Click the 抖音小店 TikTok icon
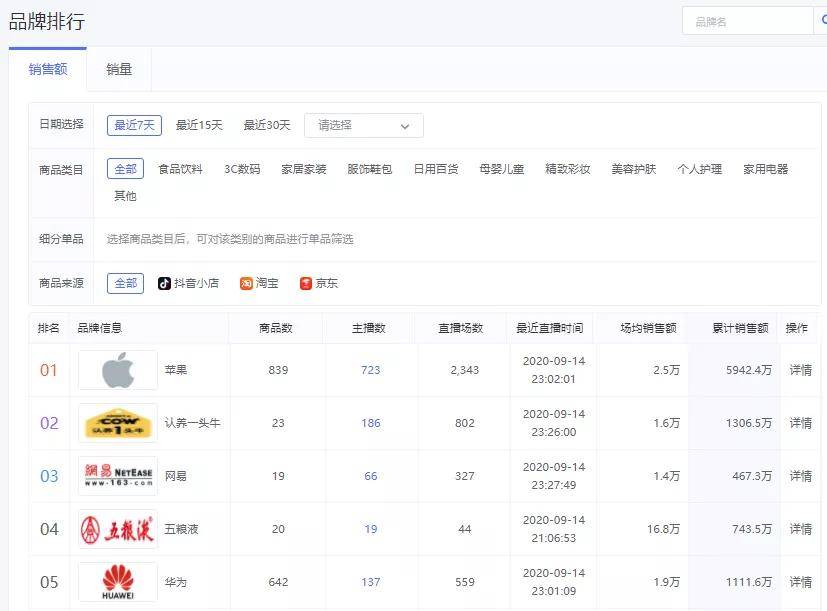827x611 pixels. click(164, 283)
